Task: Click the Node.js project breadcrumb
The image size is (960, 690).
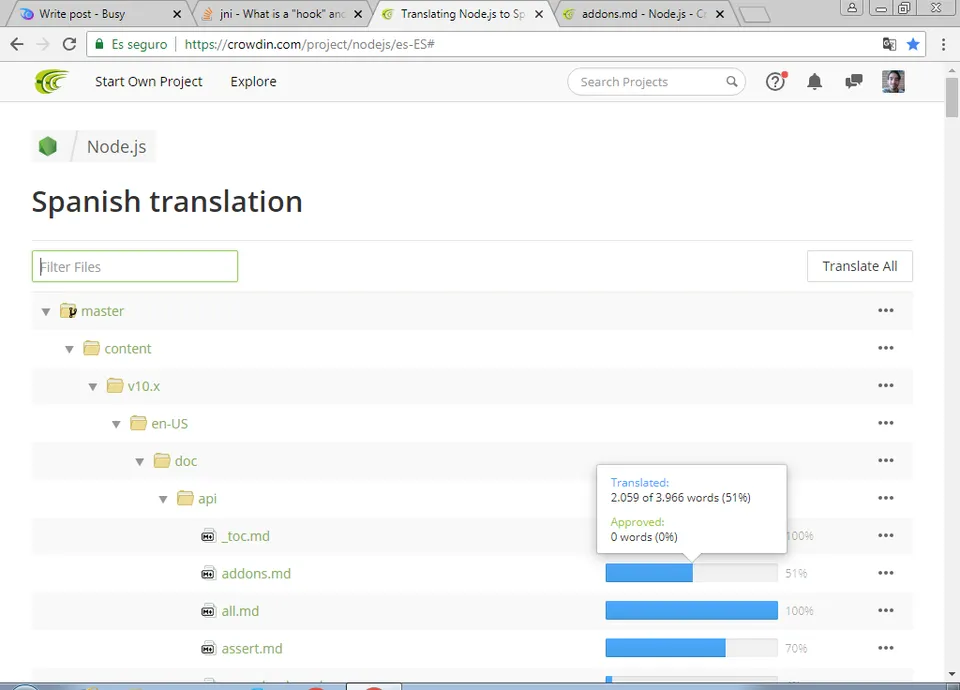Action: click(116, 147)
